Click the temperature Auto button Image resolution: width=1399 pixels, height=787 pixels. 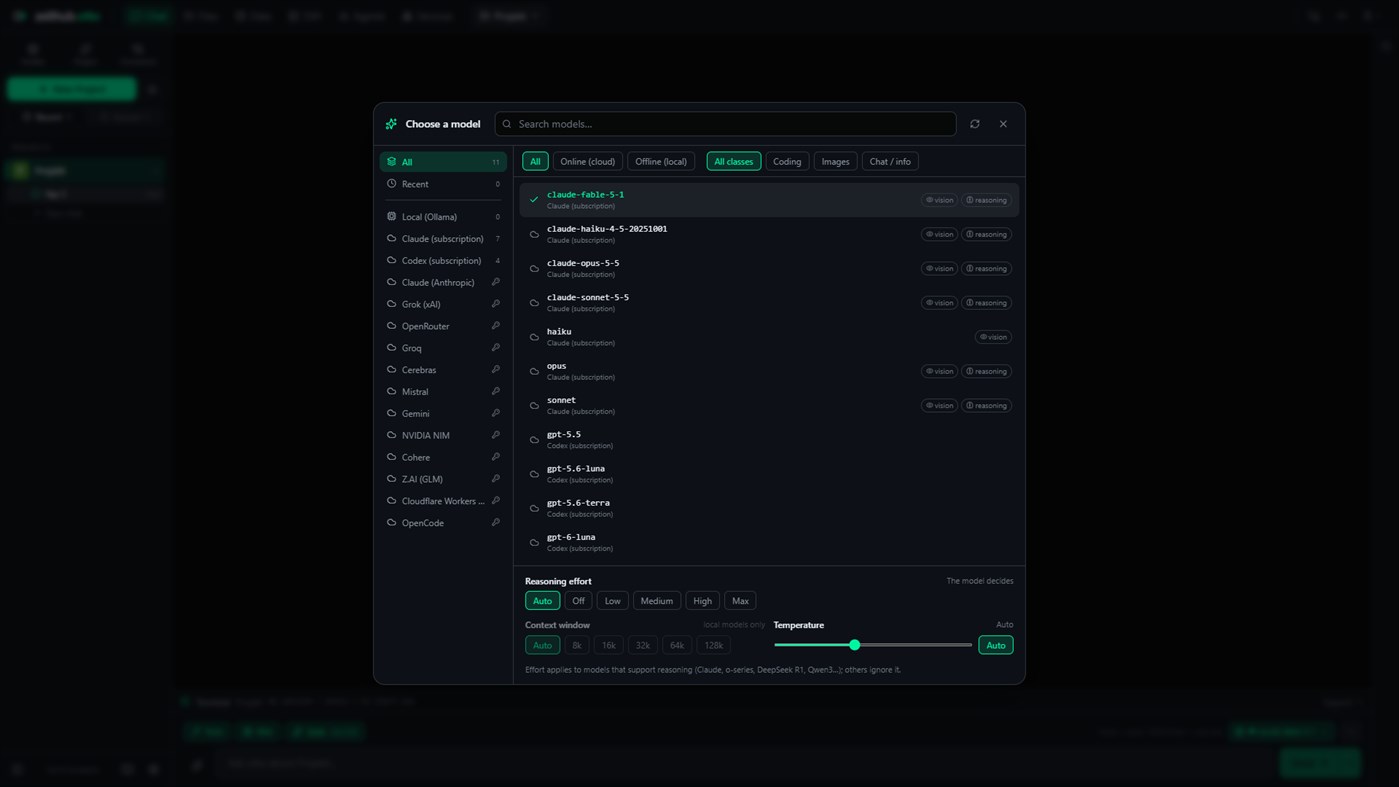[x=996, y=645]
